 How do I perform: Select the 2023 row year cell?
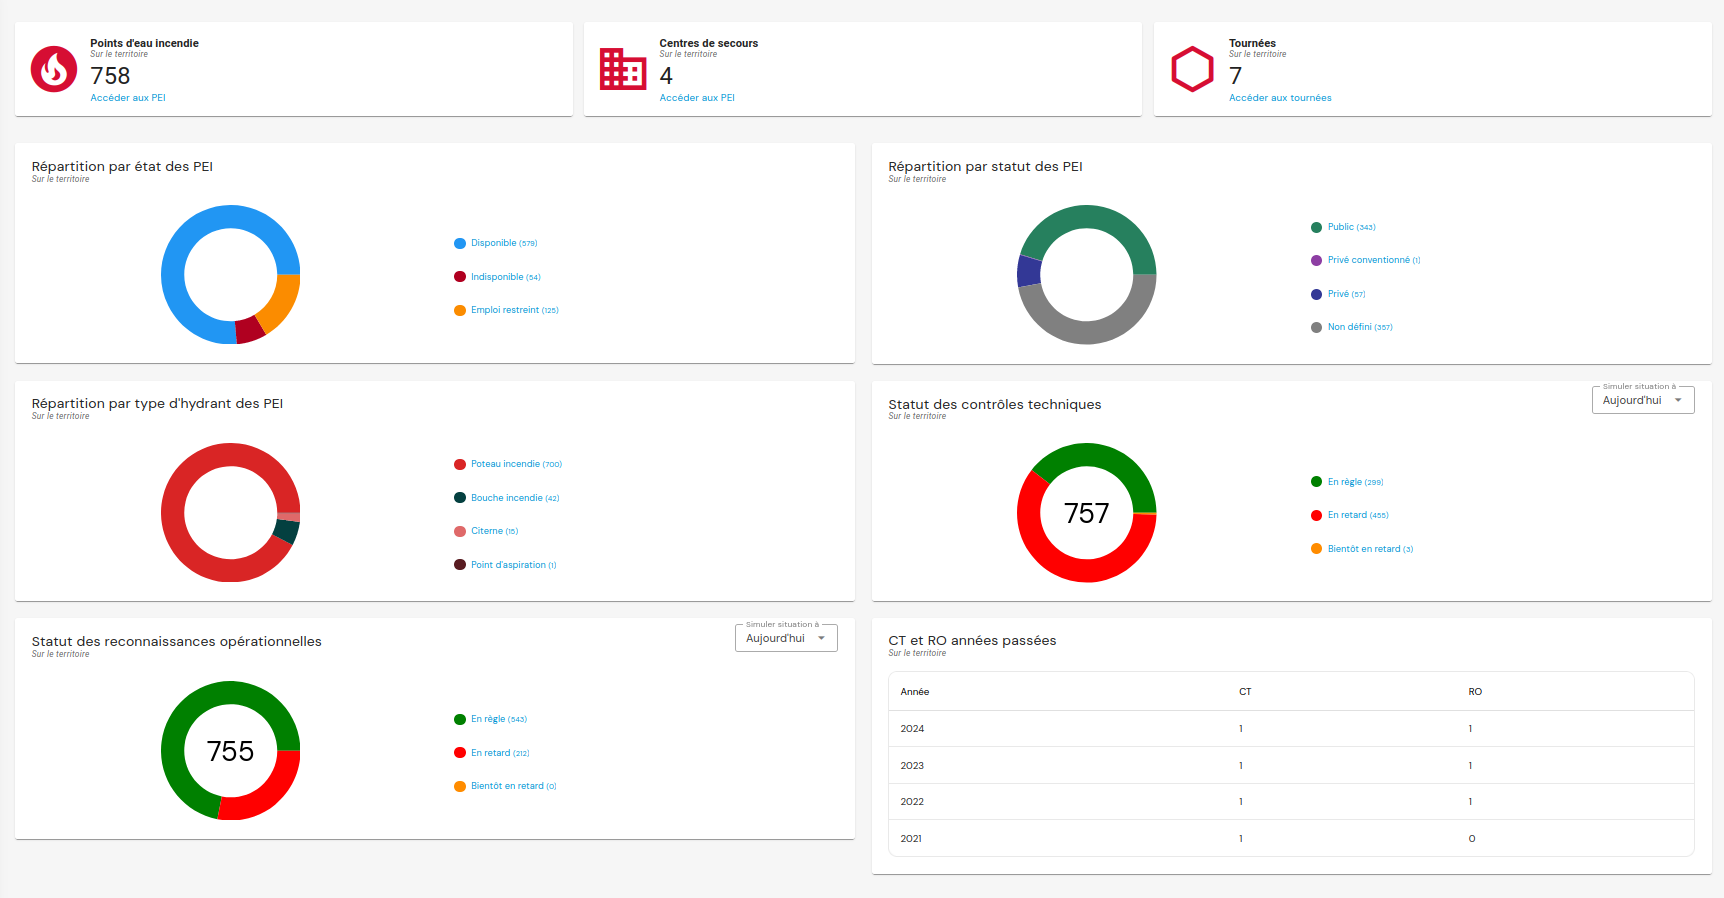tap(912, 766)
